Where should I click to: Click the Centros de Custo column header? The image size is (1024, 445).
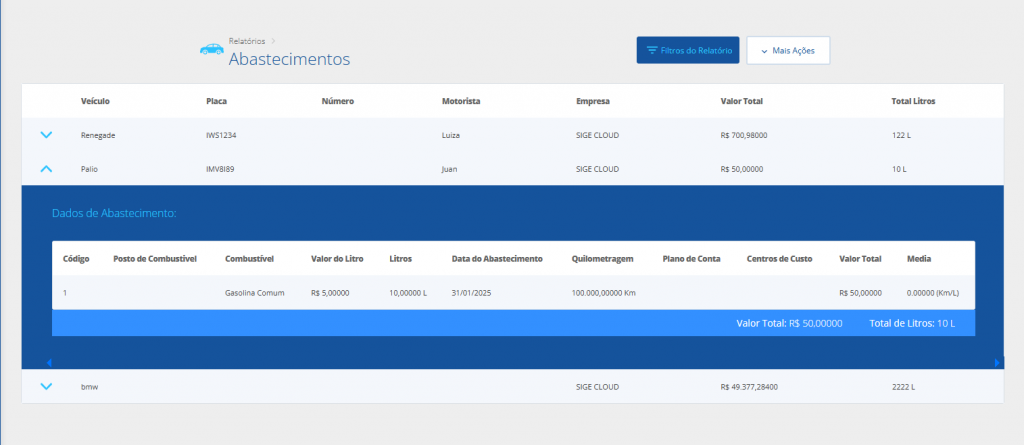click(x=779, y=258)
